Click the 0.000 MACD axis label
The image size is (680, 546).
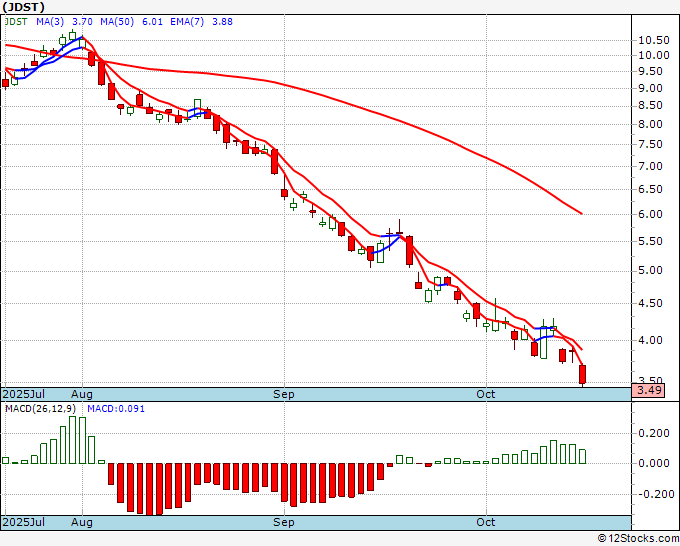click(x=654, y=463)
